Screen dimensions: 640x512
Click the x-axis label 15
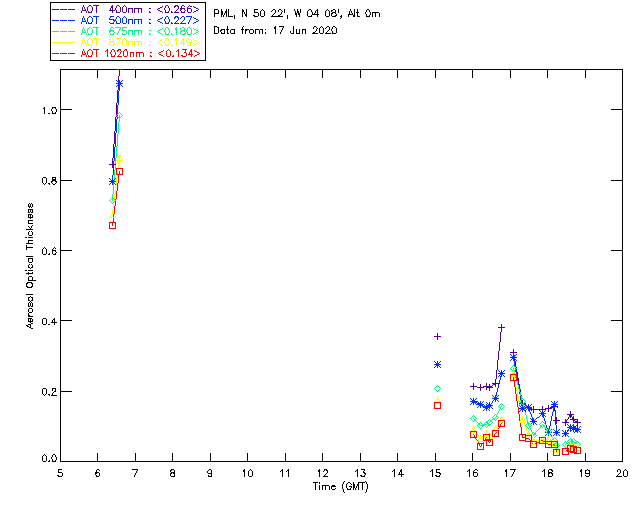coord(435,473)
